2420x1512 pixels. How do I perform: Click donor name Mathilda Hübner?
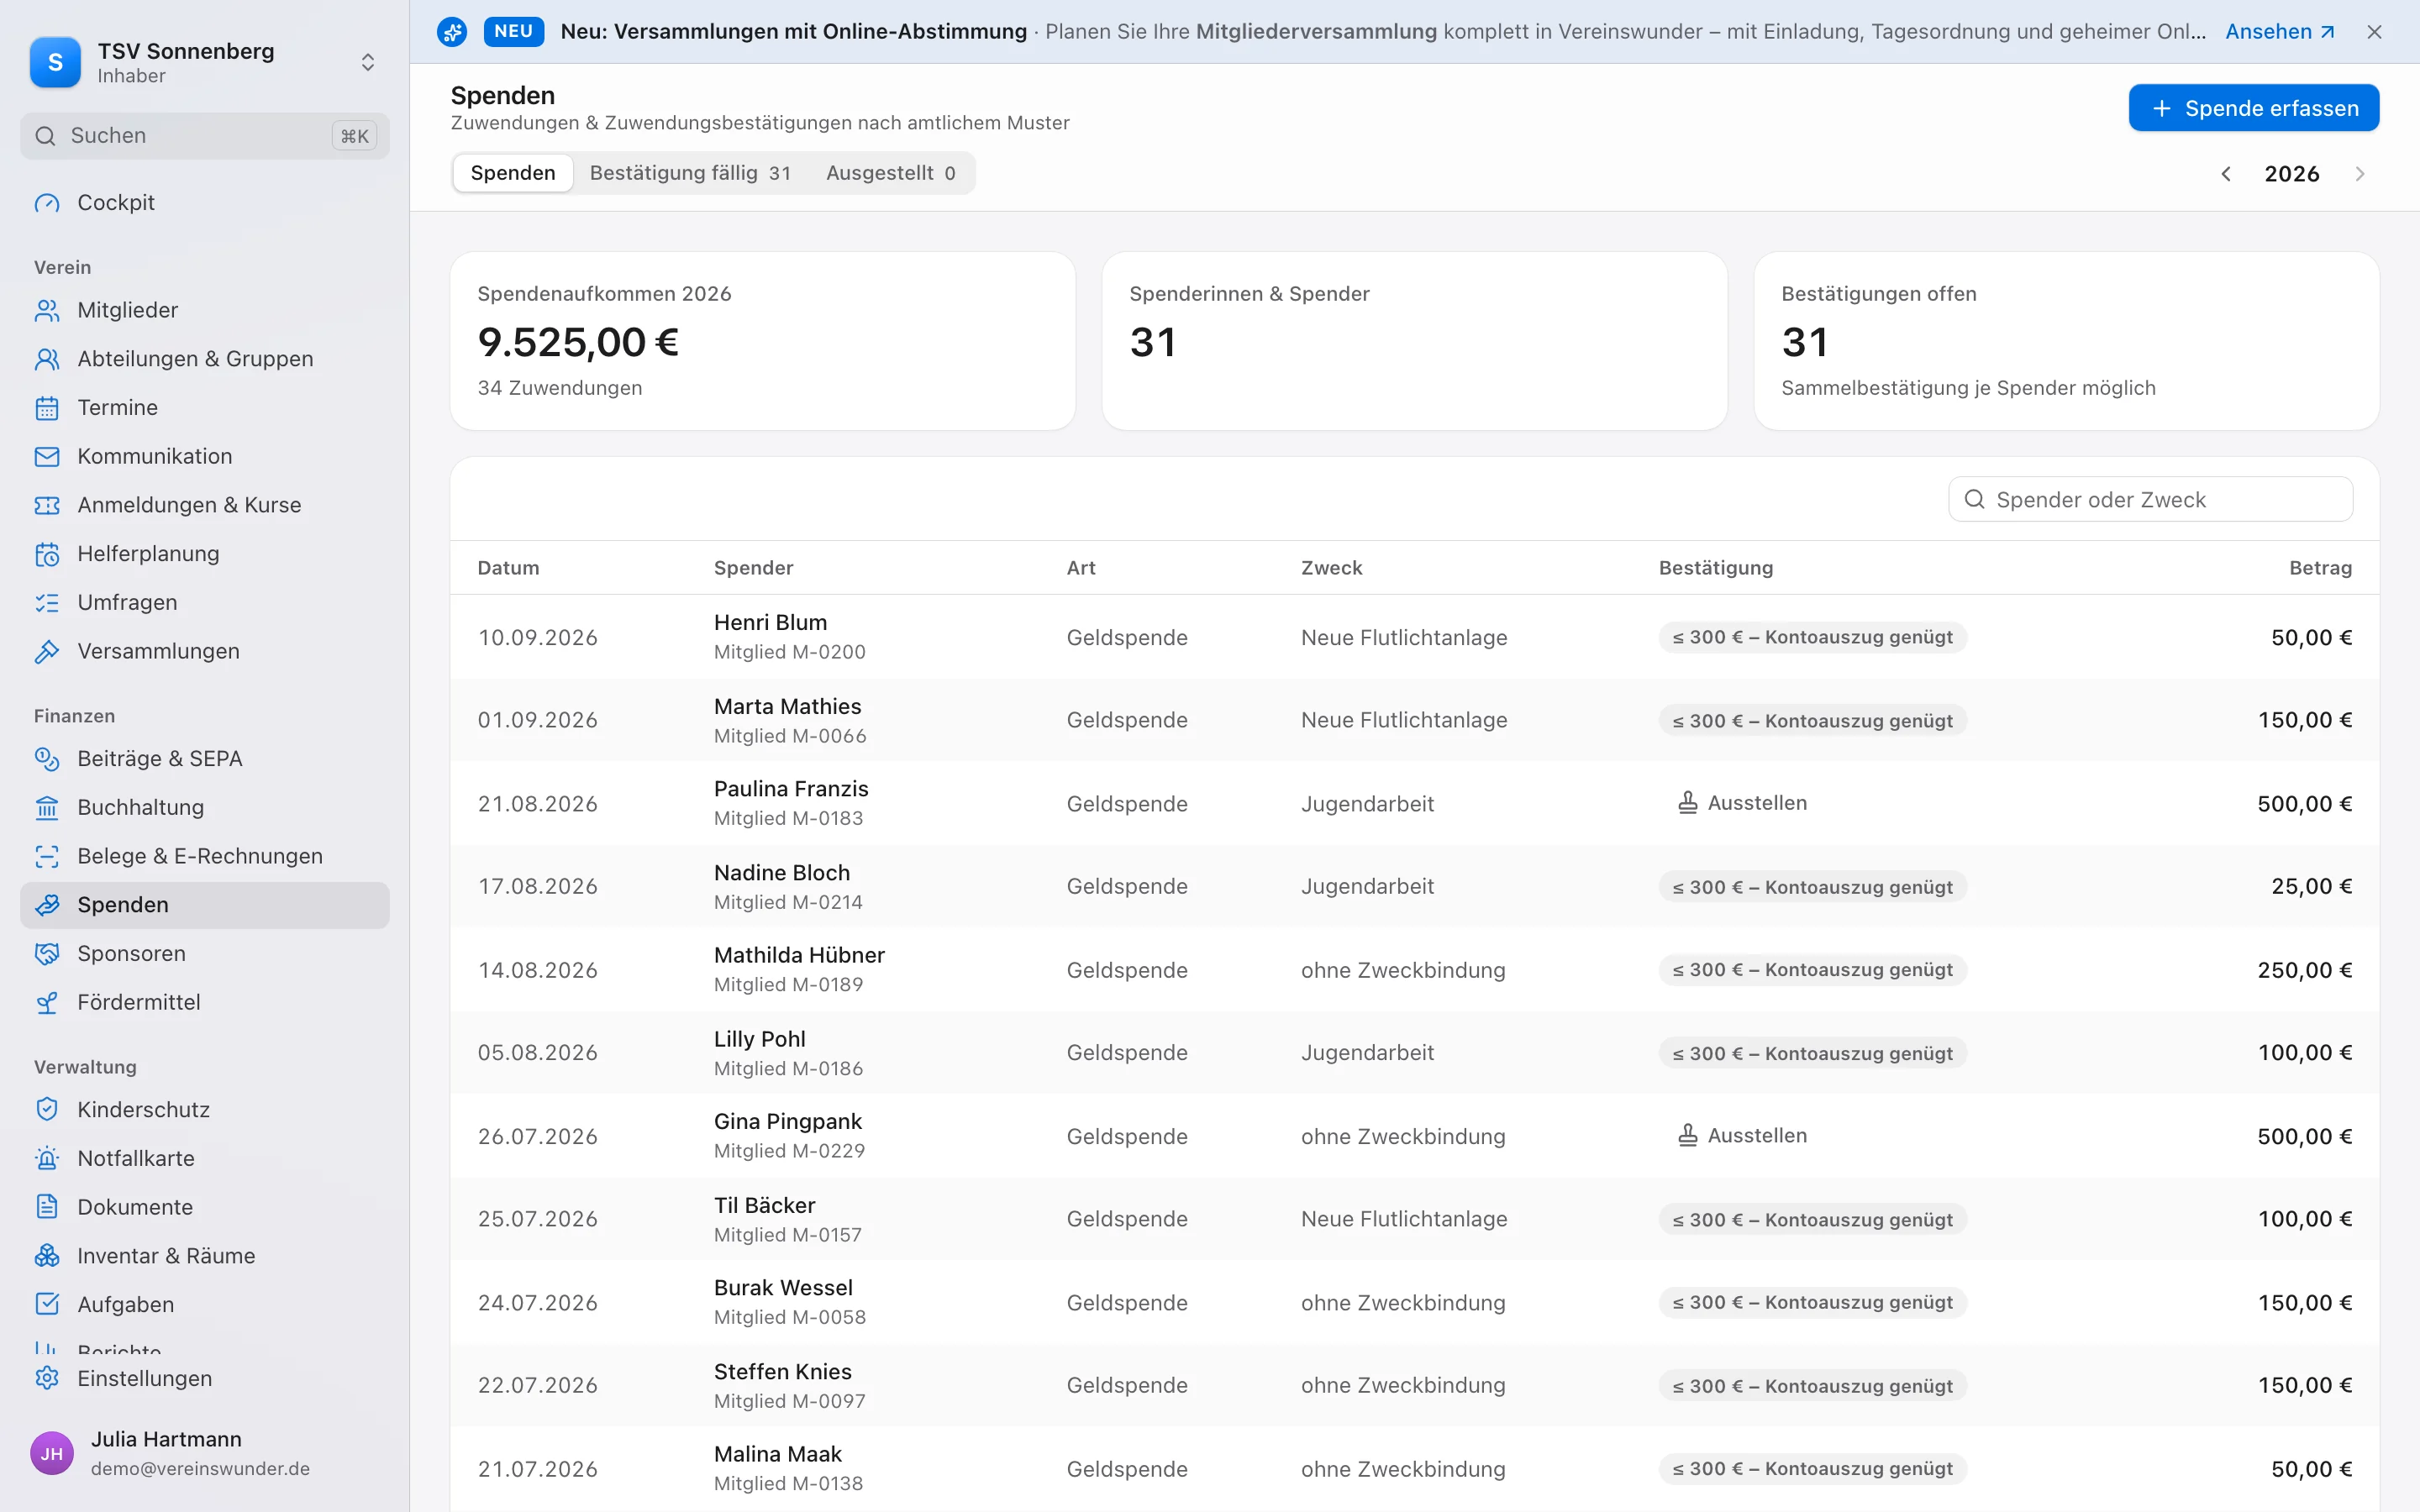click(x=799, y=956)
